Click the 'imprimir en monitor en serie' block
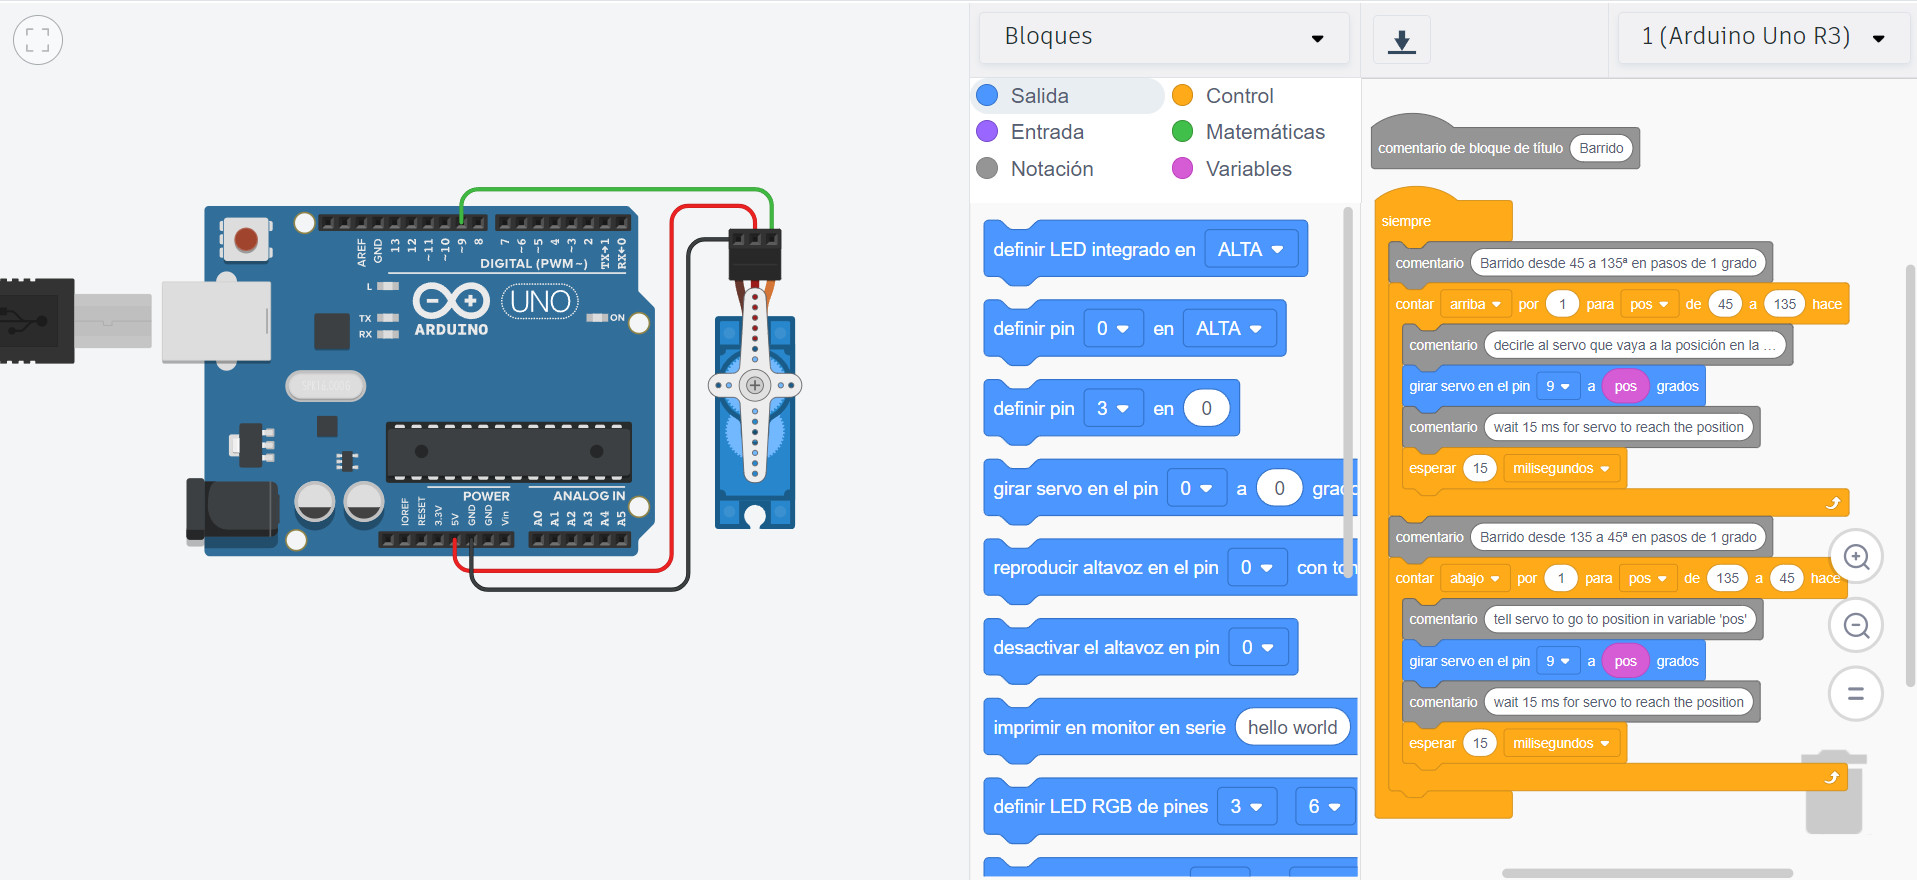 coord(1108,728)
